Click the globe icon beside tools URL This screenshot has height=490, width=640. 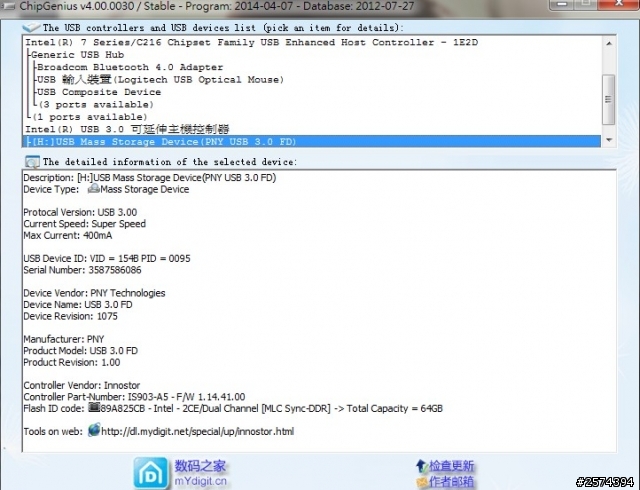[94, 430]
